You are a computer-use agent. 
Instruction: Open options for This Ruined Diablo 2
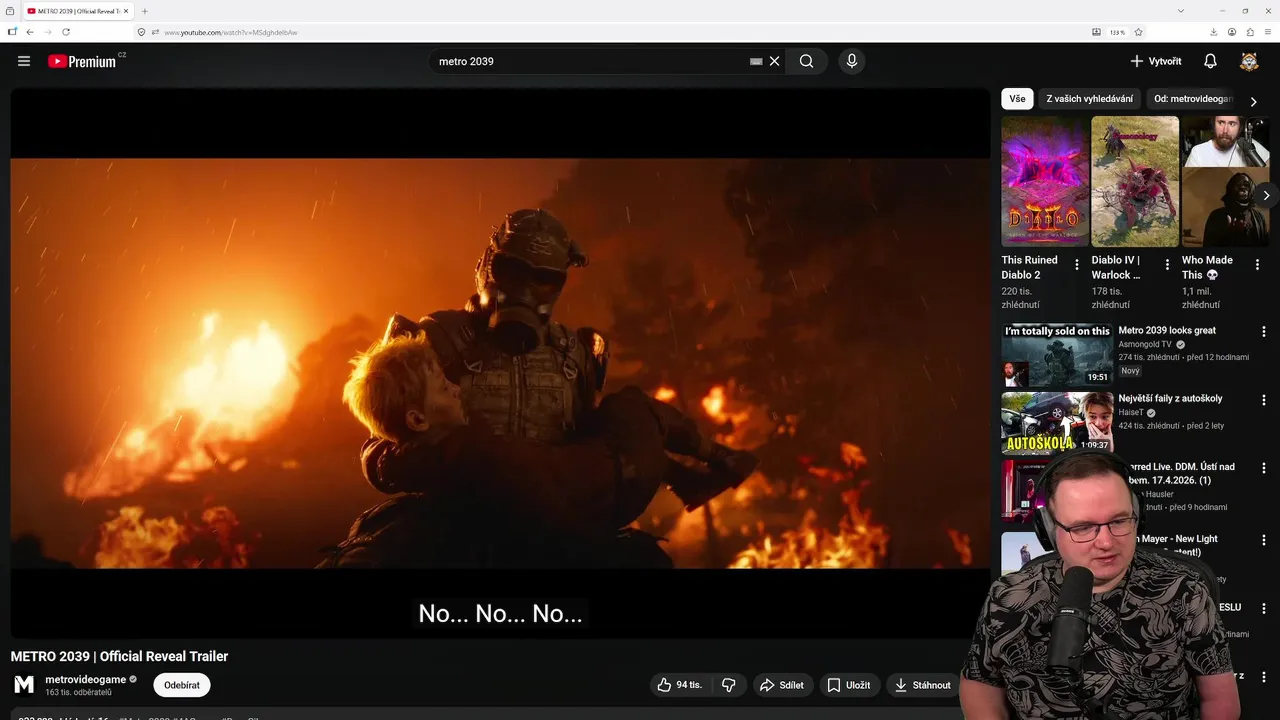click(x=1077, y=265)
